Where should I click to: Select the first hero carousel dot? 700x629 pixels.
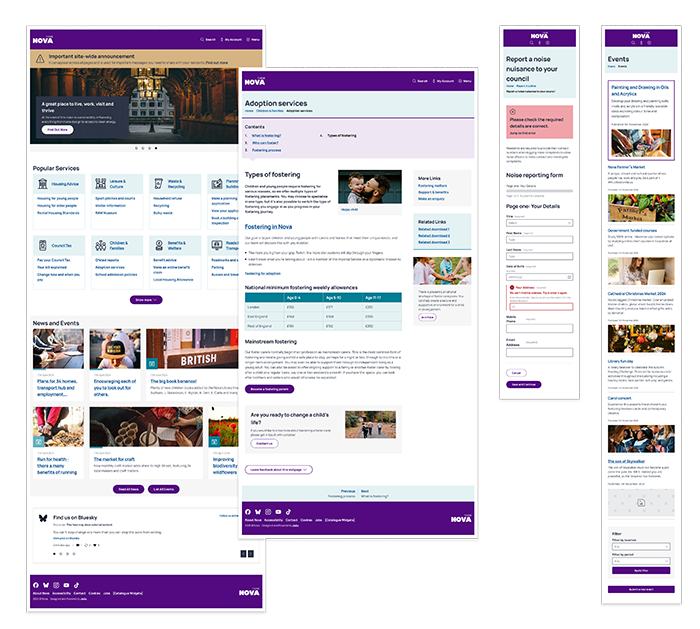136,148
